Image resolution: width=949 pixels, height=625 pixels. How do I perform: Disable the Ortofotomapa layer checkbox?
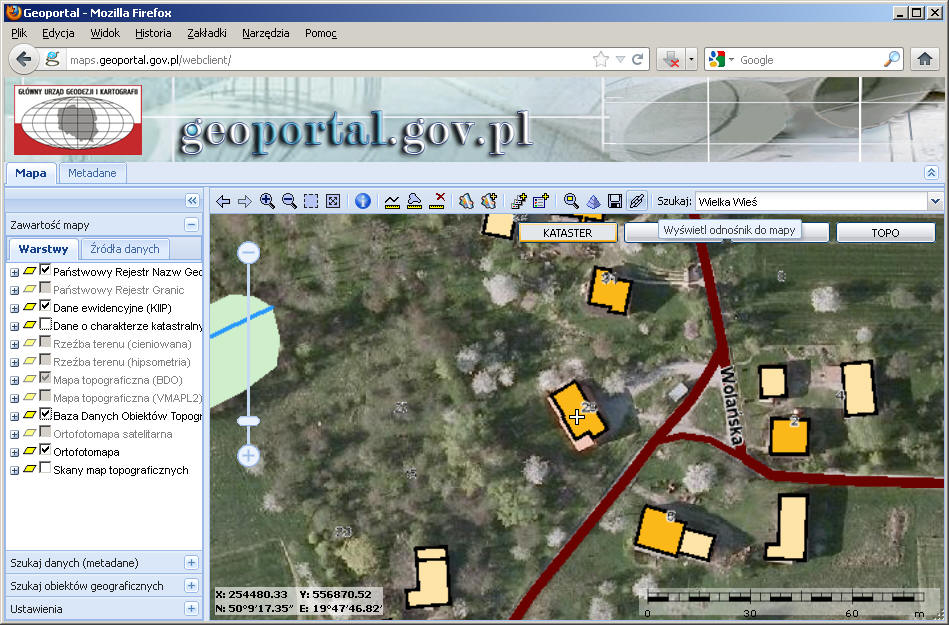[45, 450]
